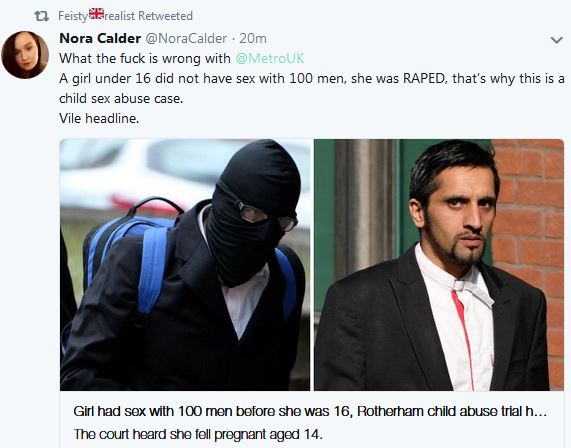Click the retweet arrows icon above the tweet
Viewport: 571px width, 448px height.
pos(41,16)
